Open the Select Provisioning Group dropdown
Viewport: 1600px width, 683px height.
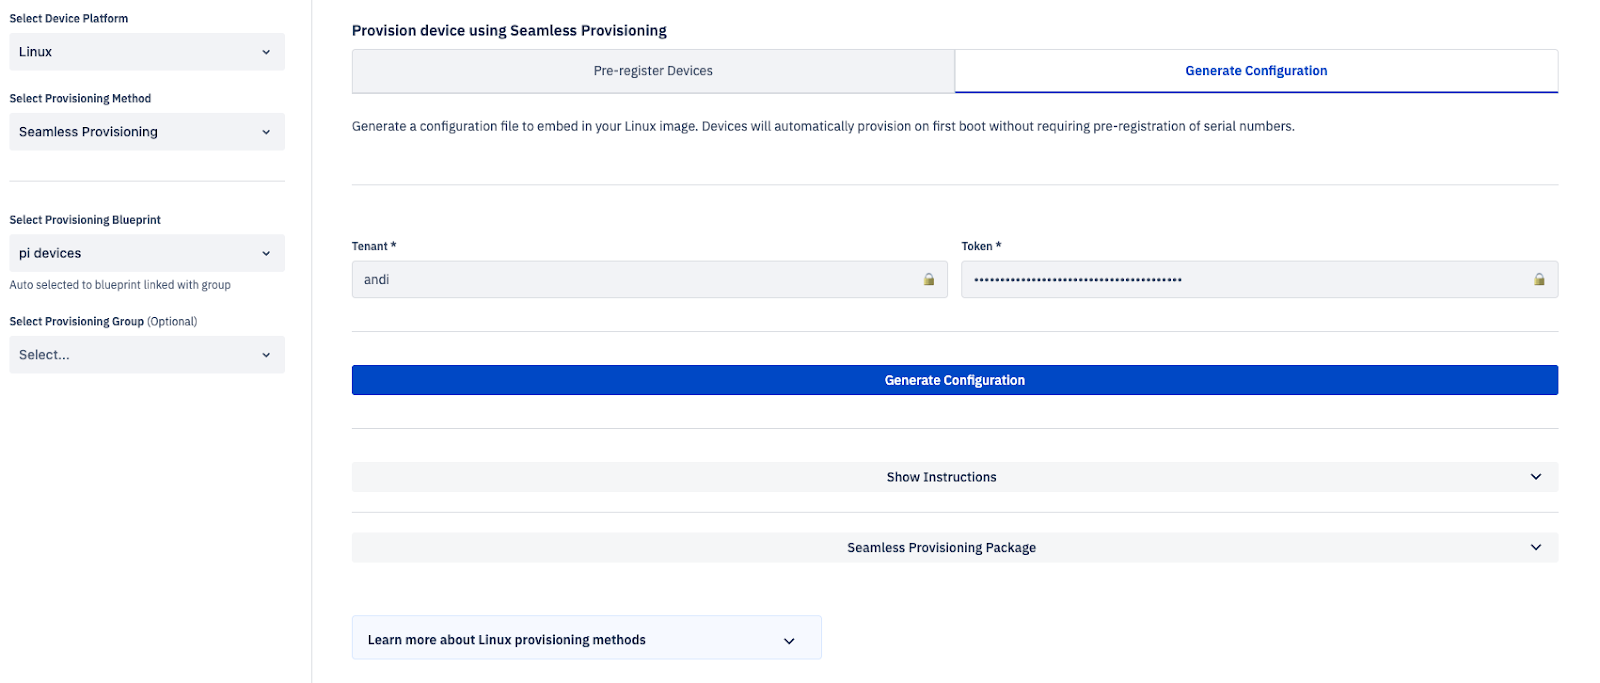pos(146,355)
